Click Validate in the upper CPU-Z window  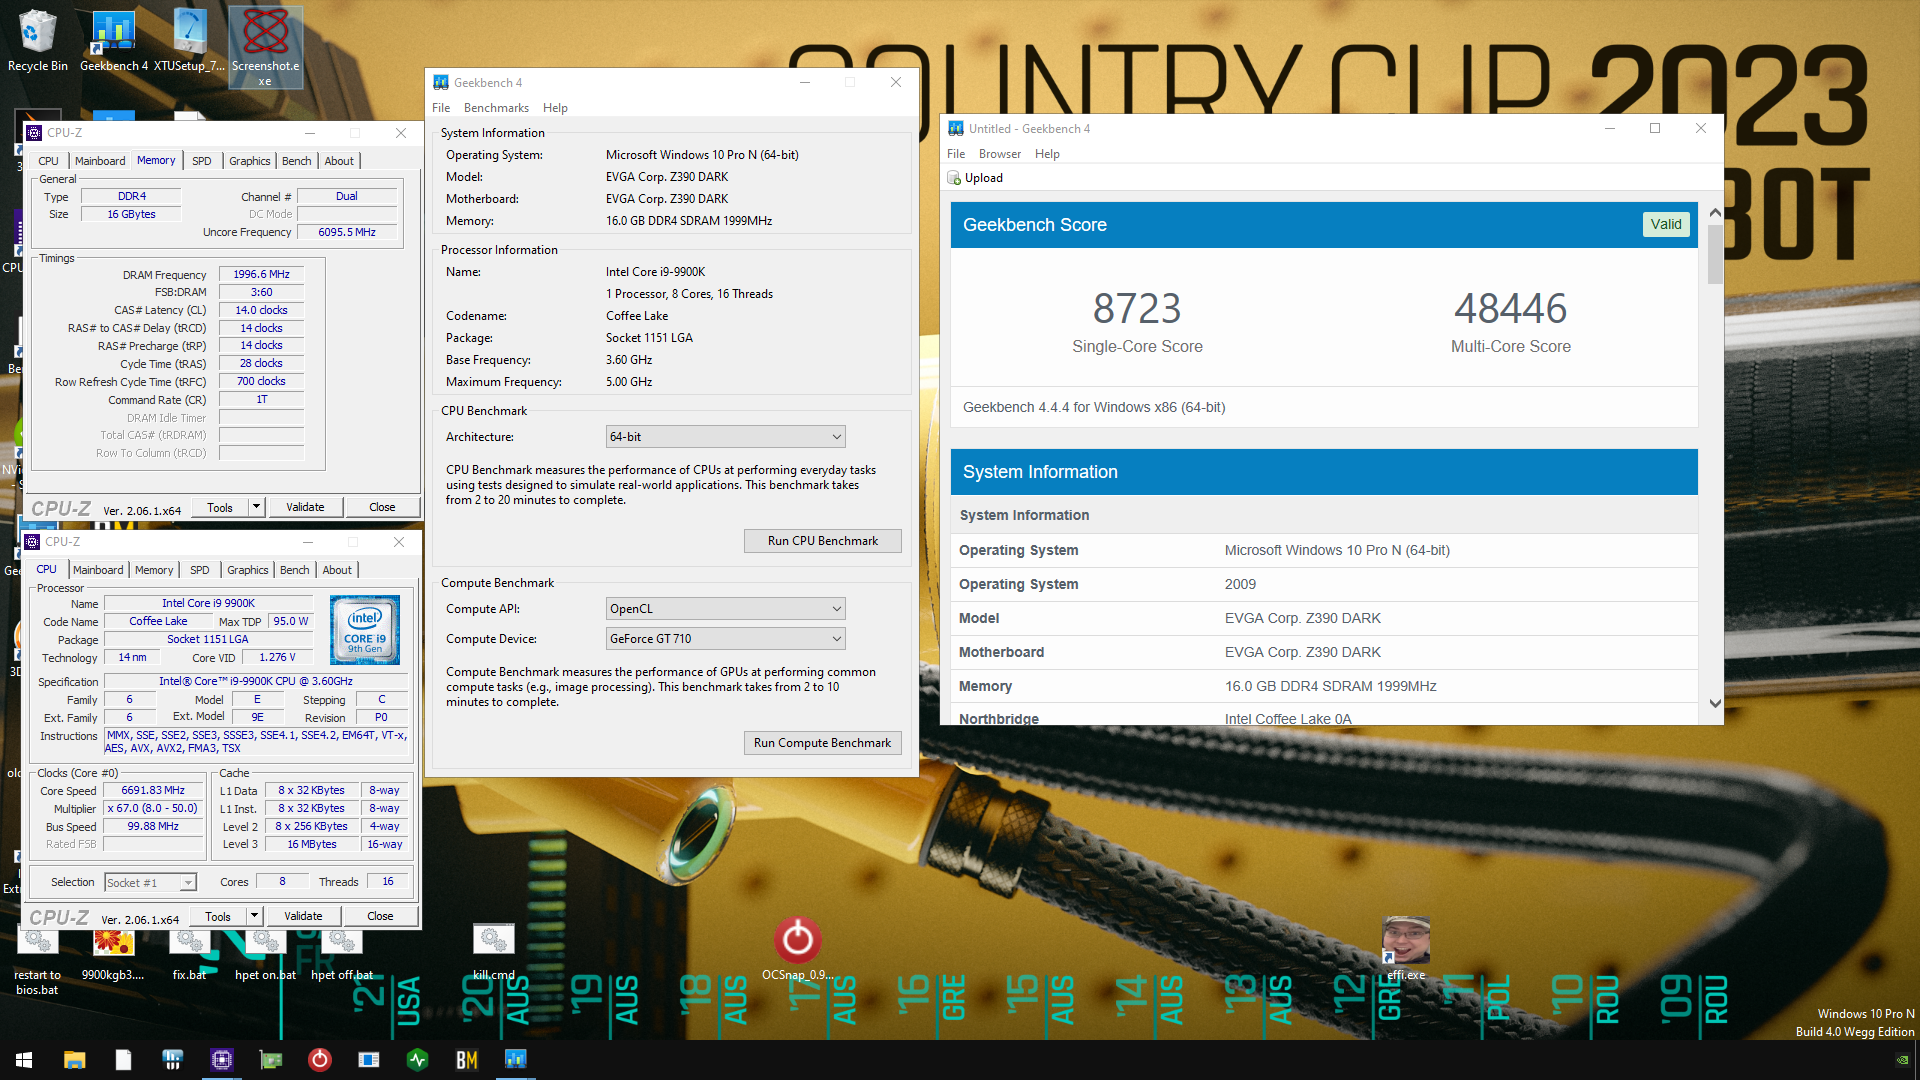[x=305, y=507]
